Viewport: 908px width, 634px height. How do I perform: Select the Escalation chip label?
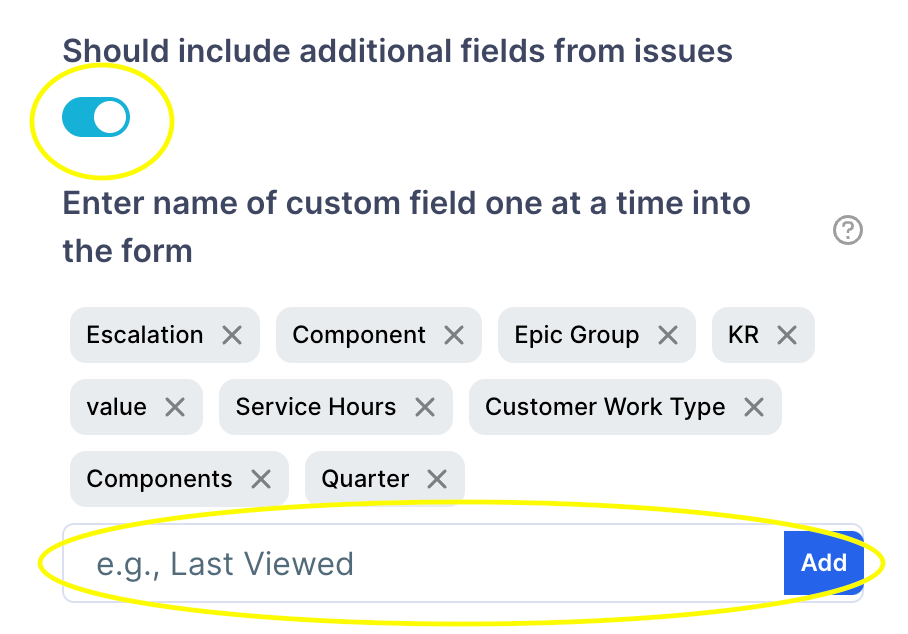tap(143, 335)
